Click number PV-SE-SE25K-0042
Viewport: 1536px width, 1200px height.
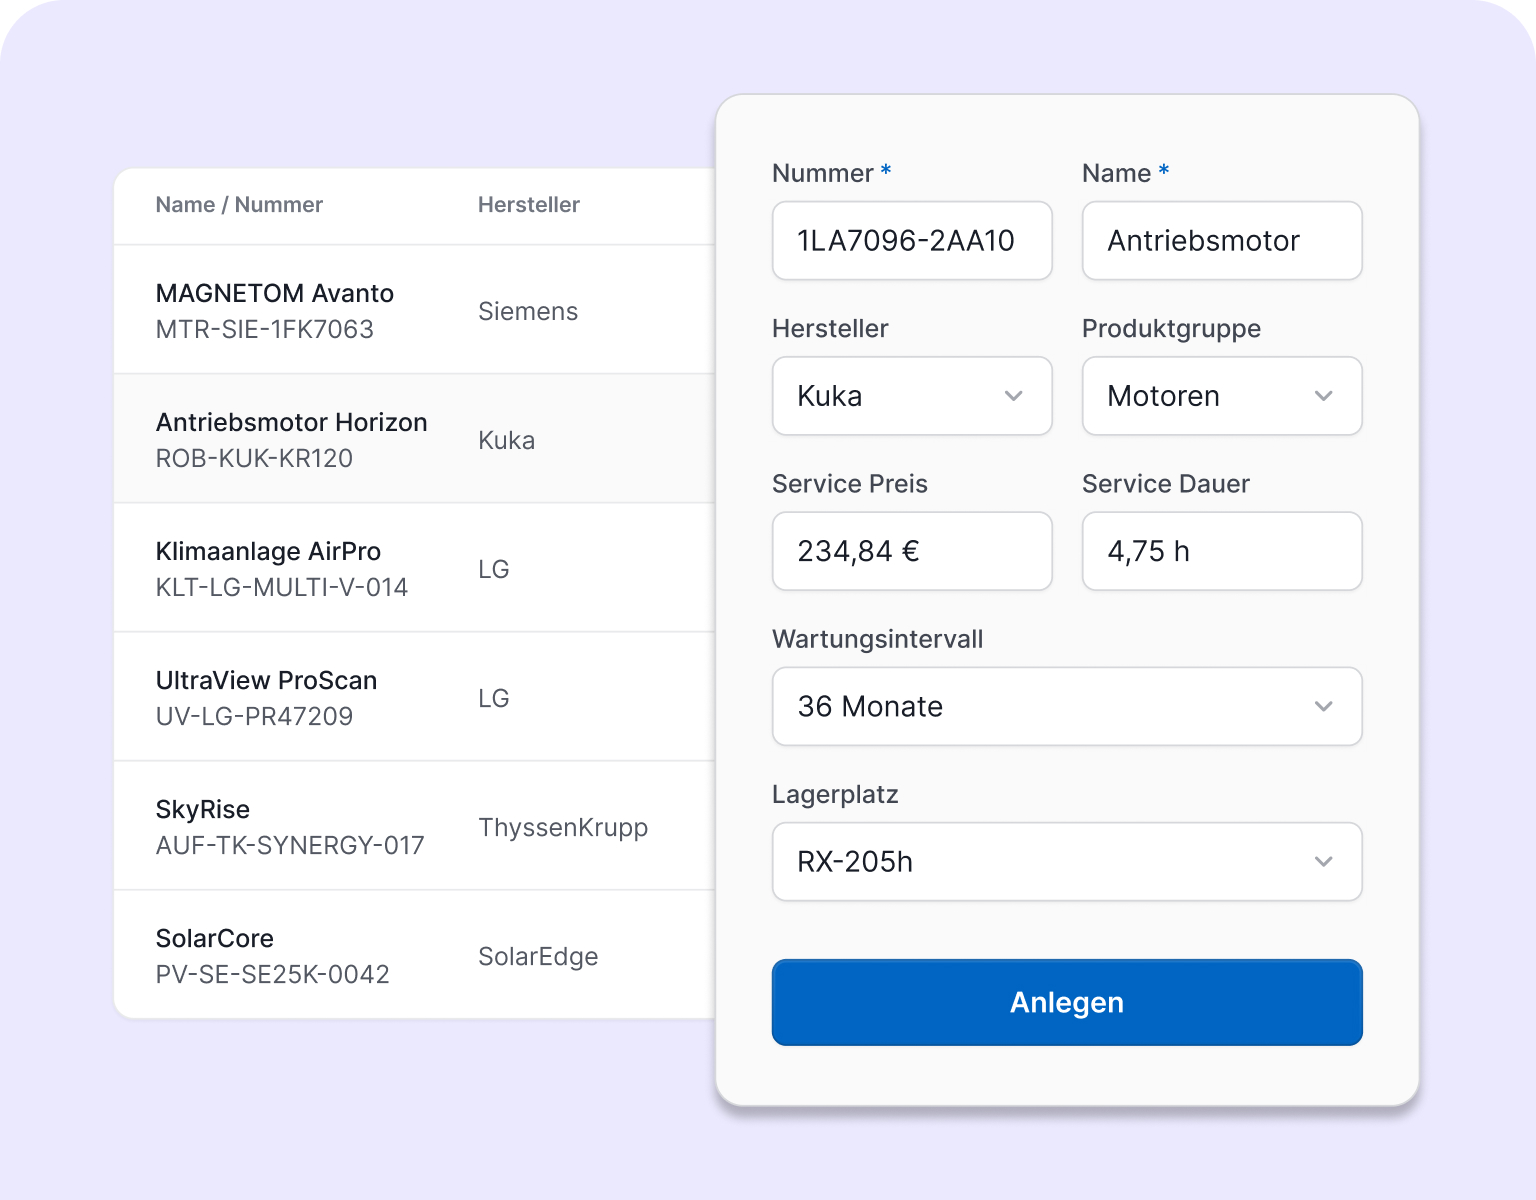tap(272, 974)
